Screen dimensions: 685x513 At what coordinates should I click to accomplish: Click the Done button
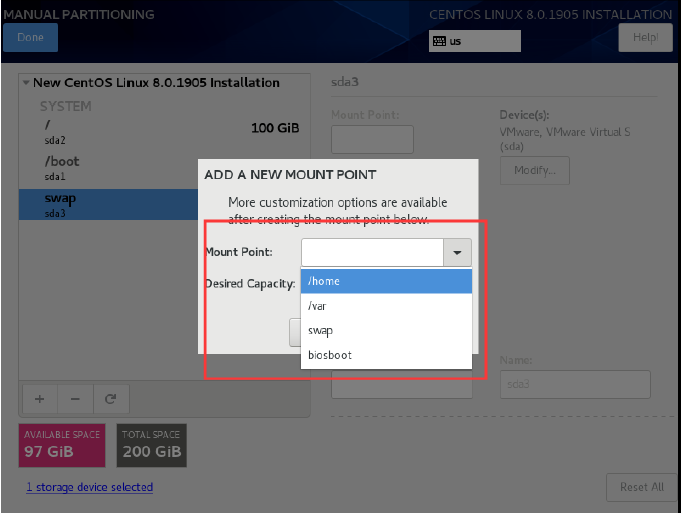[x=31, y=37]
